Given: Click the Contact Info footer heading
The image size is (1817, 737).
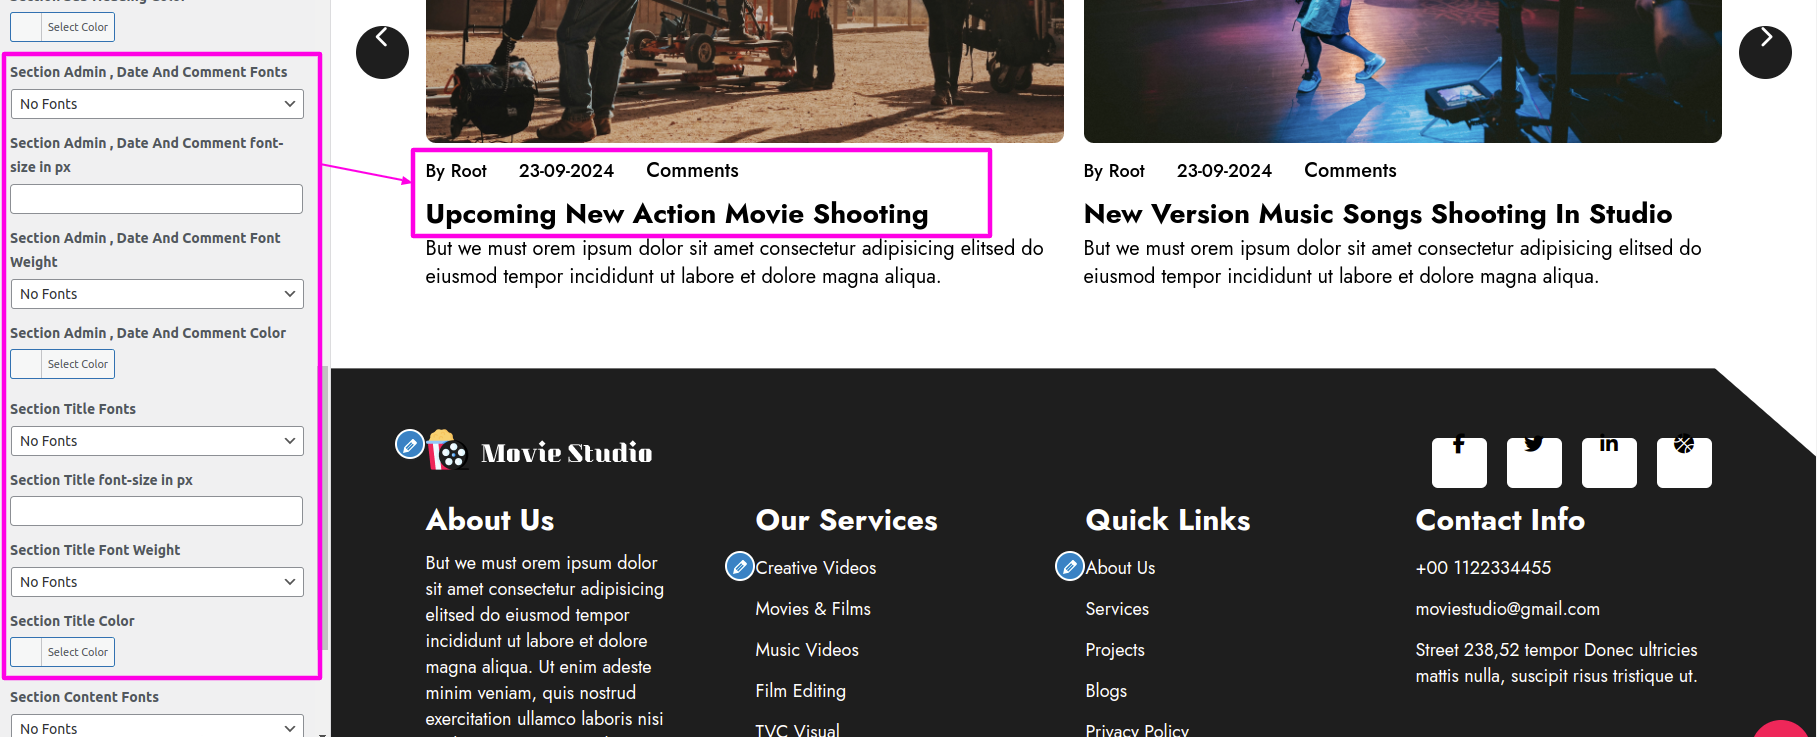Looking at the screenshot, I should [x=1500, y=520].
